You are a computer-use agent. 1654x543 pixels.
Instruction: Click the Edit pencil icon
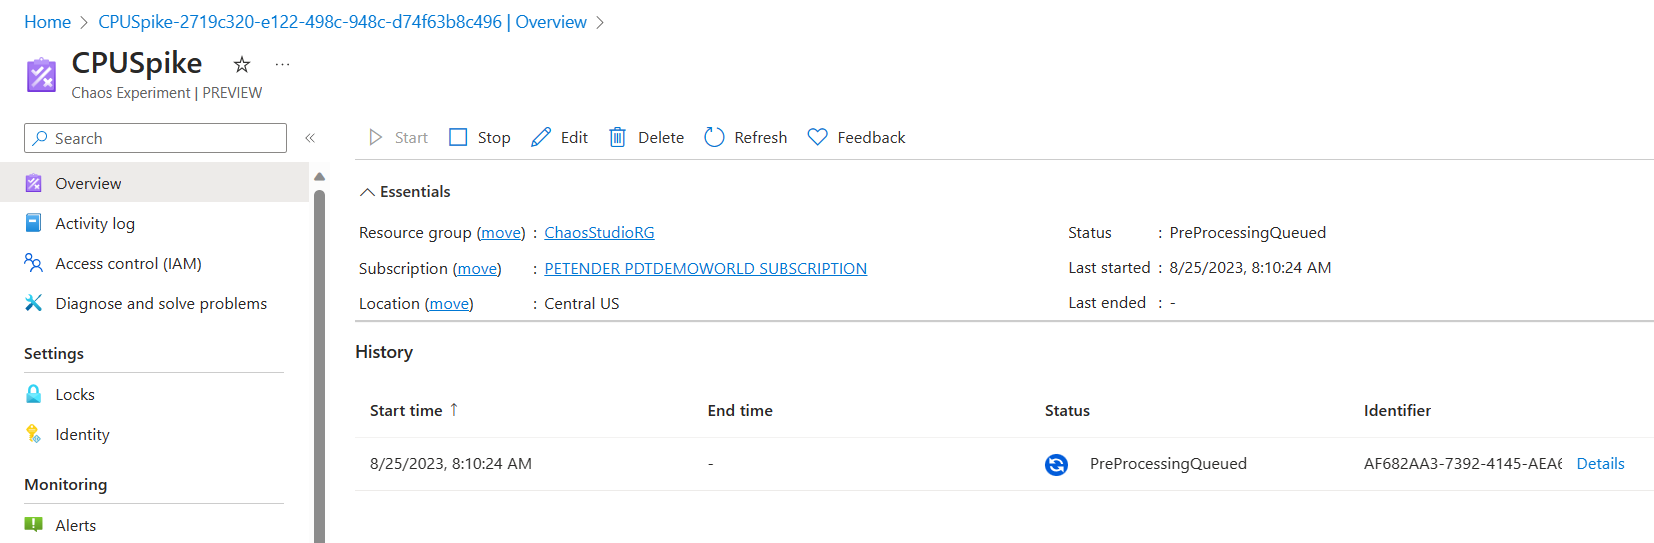(x=541, y=137)
